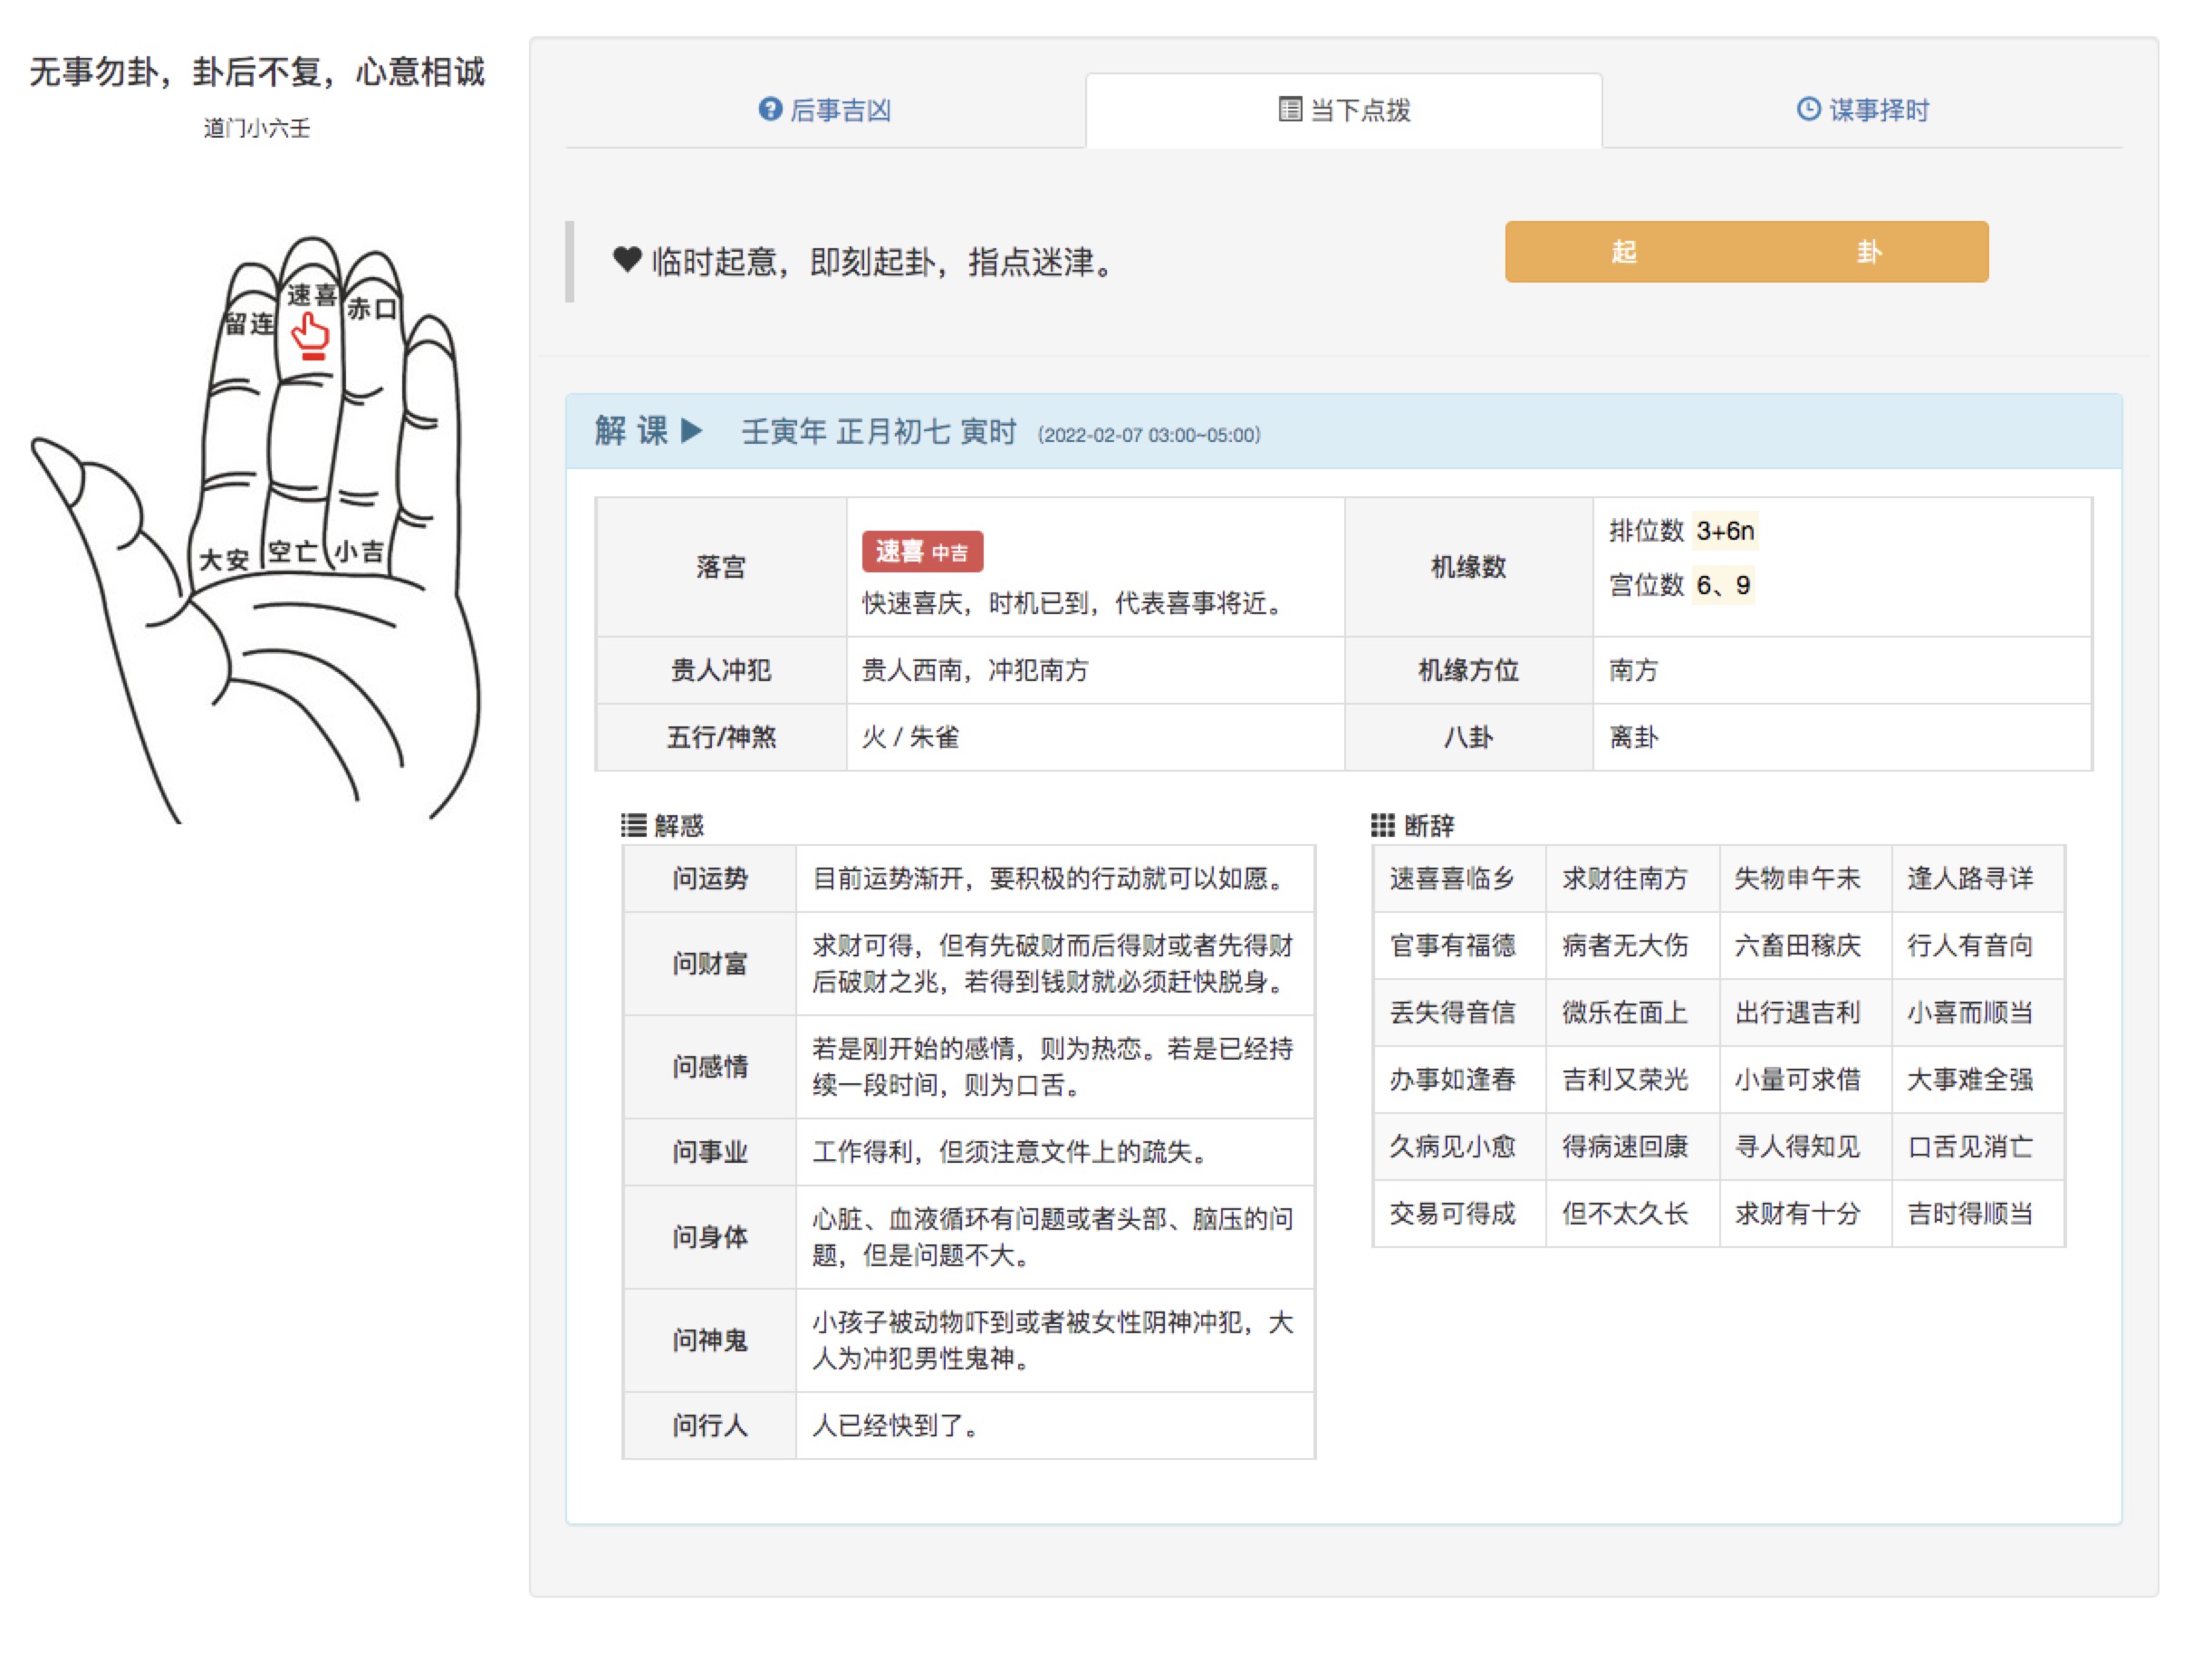This screenshot has width=2212, height=1661.
Task: Click 大安 label on the palm diagram
Action: coord(223,558)
